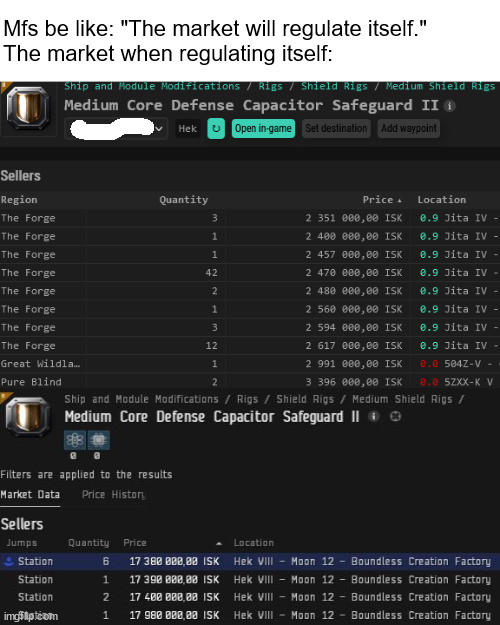The image size is (500, 625).
Task: Click the blue pilot icon on the 17 380 000 row
Action: pyautogui.click(x=8, y=561)
